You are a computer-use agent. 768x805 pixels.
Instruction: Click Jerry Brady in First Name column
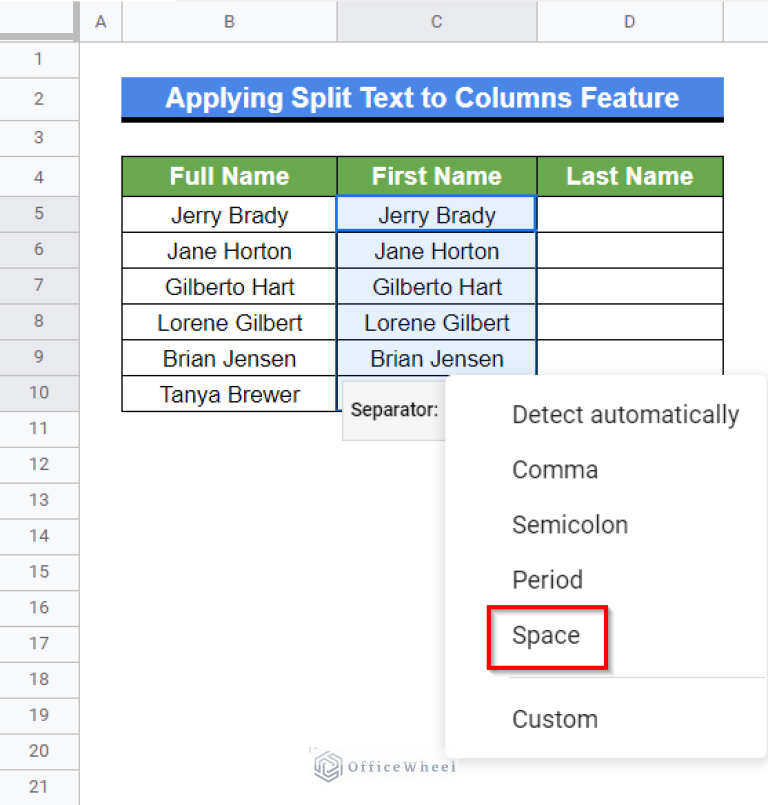point(437,215)
